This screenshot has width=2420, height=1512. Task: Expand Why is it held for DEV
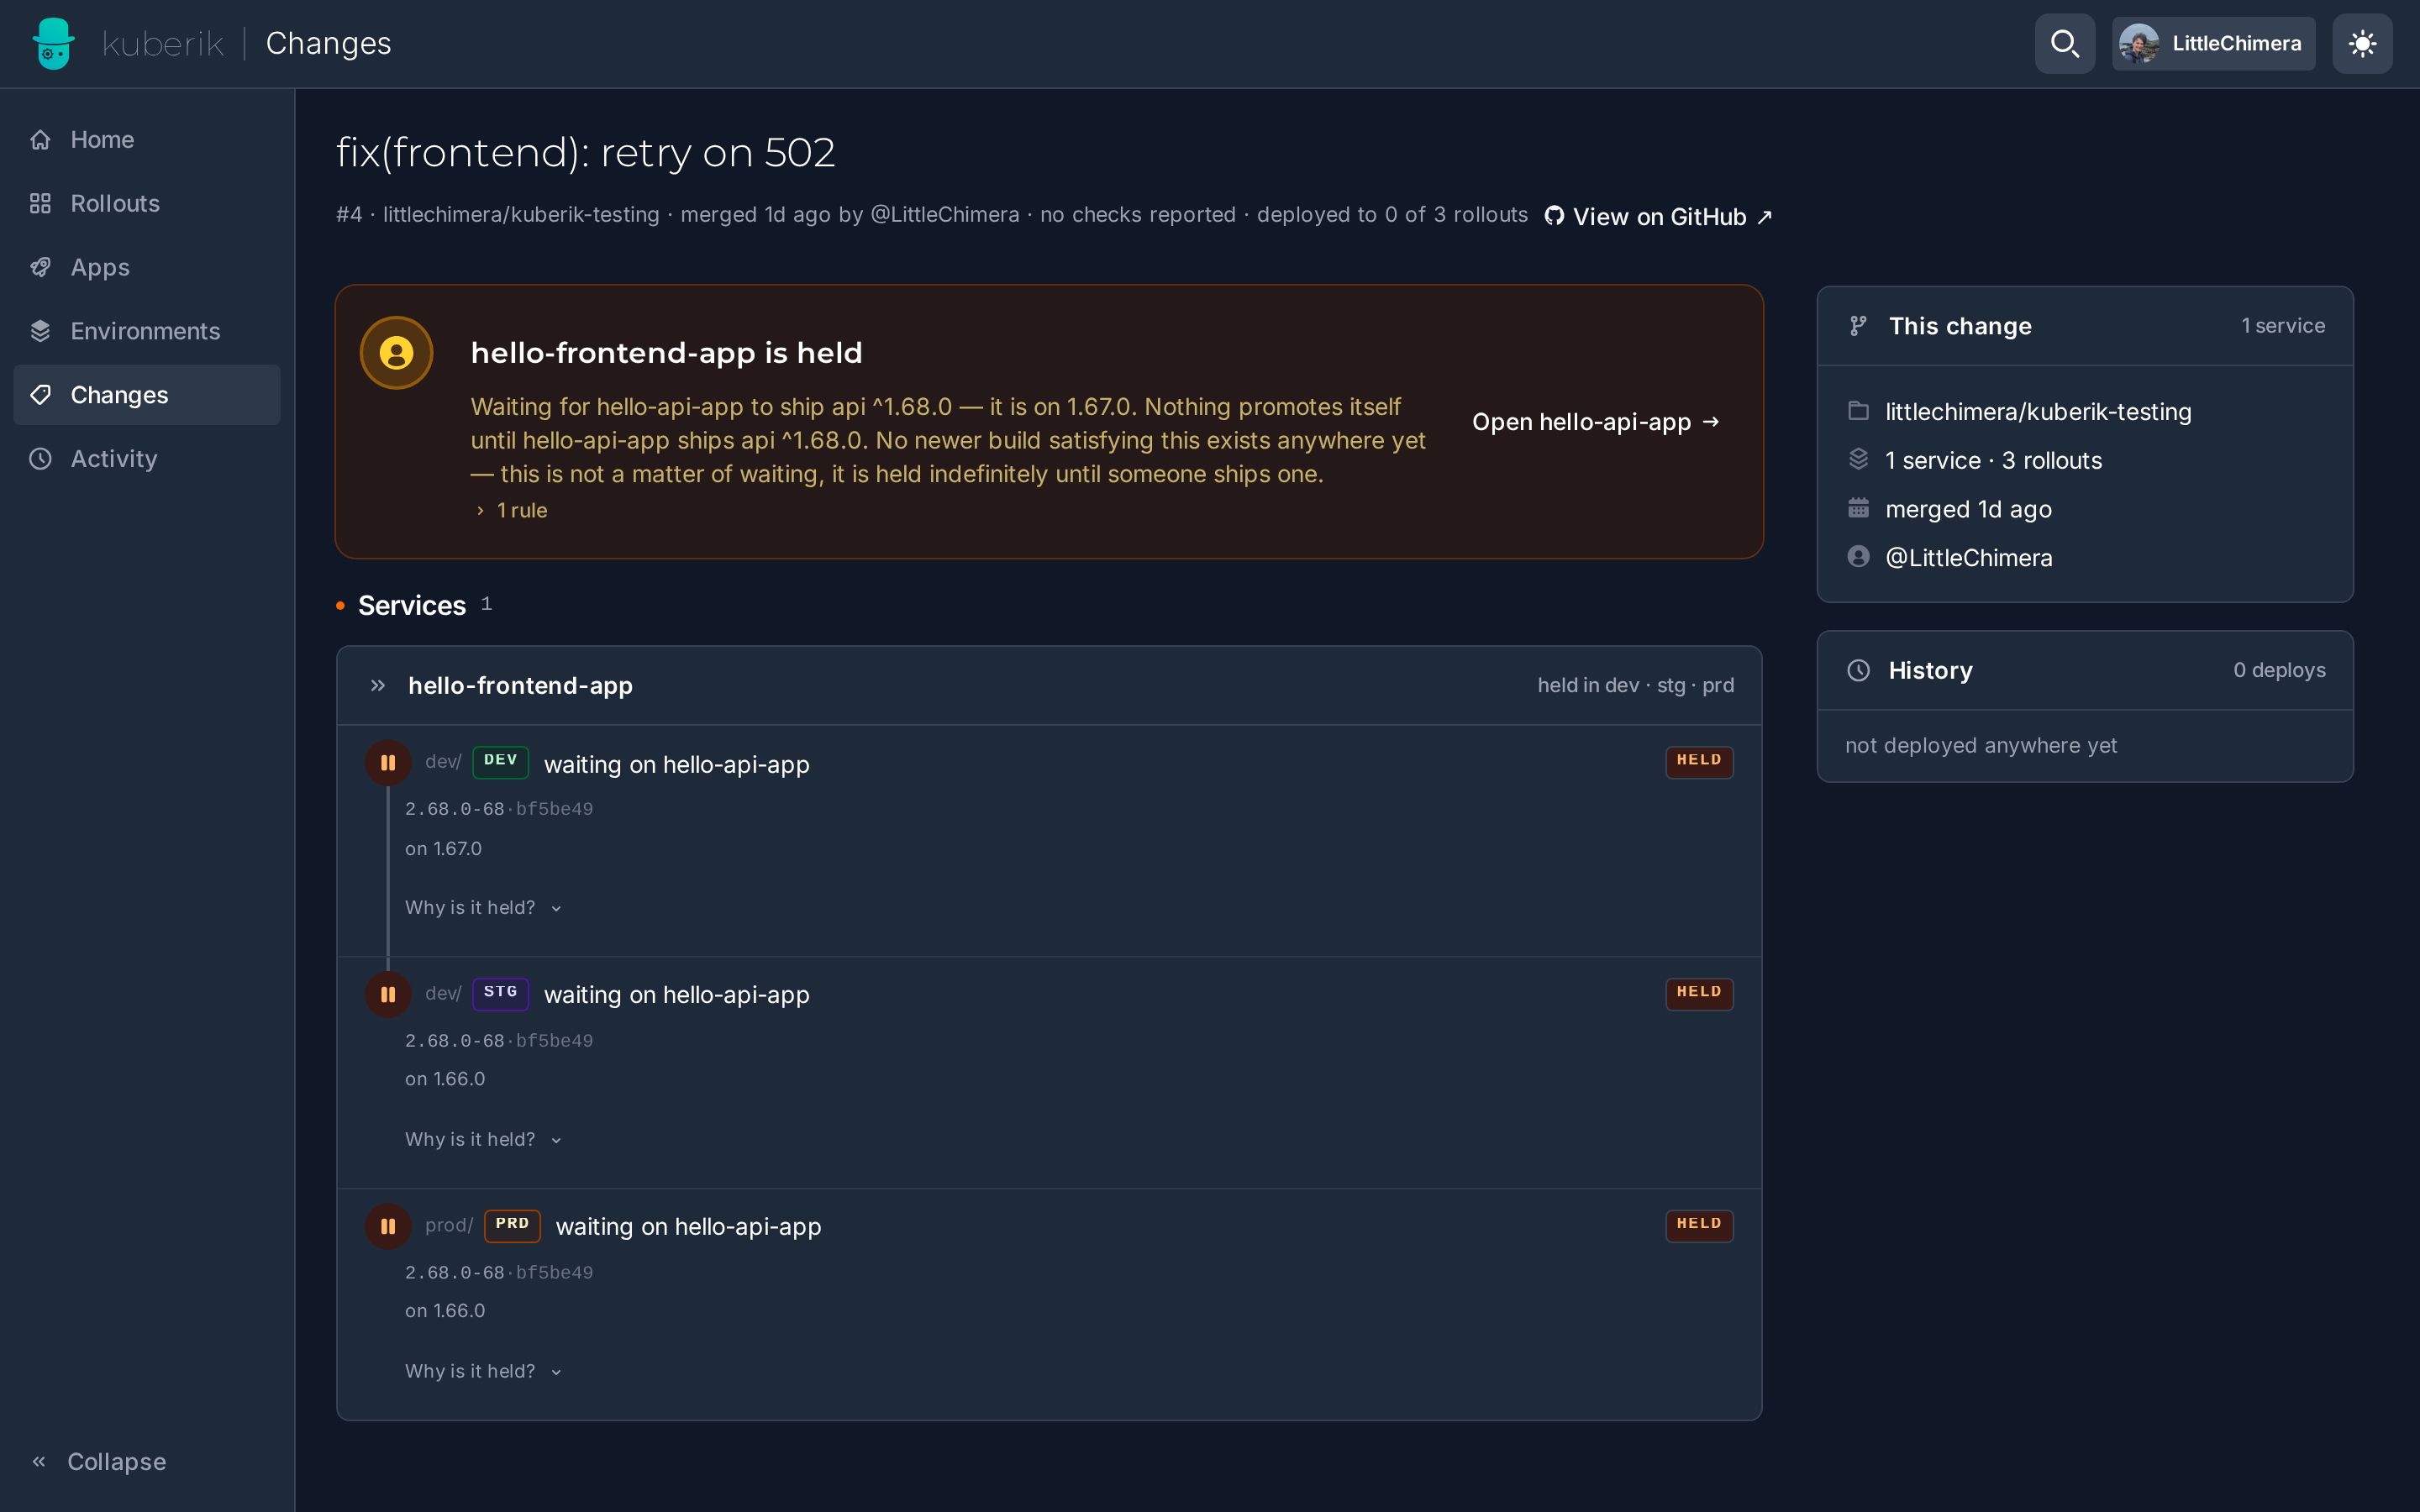pos(484,907)
